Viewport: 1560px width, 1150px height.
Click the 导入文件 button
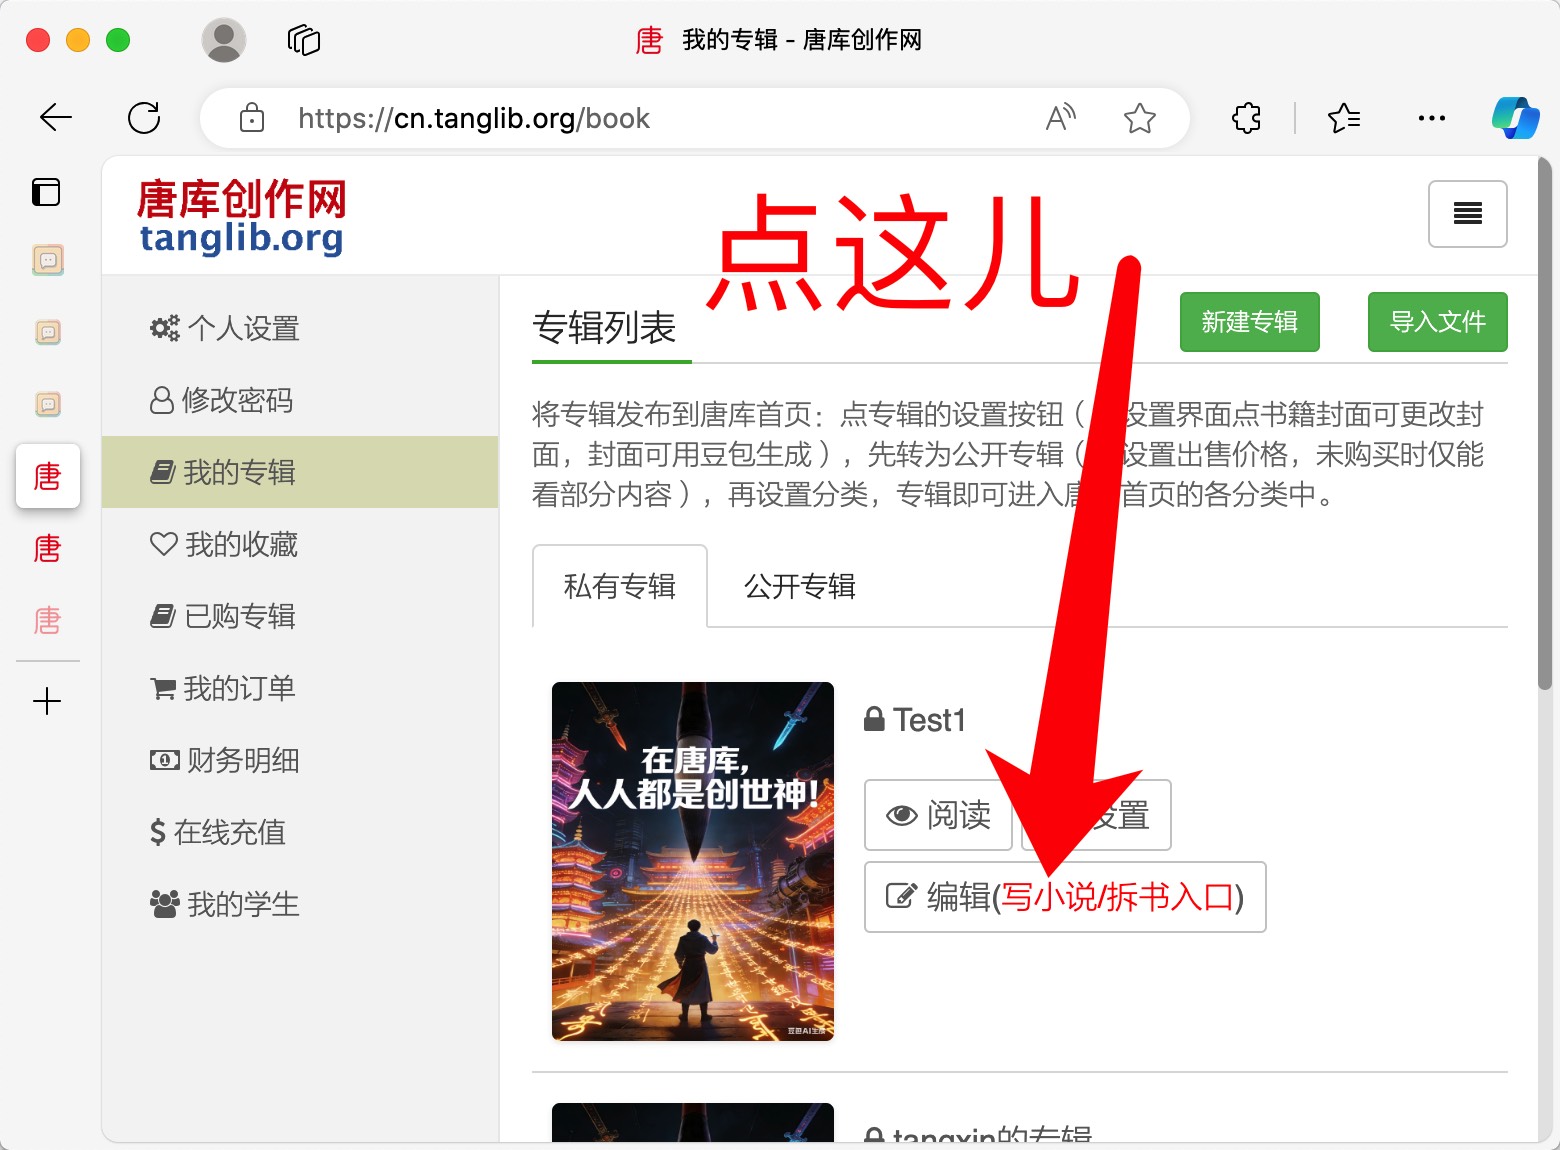pos(1438,322)
